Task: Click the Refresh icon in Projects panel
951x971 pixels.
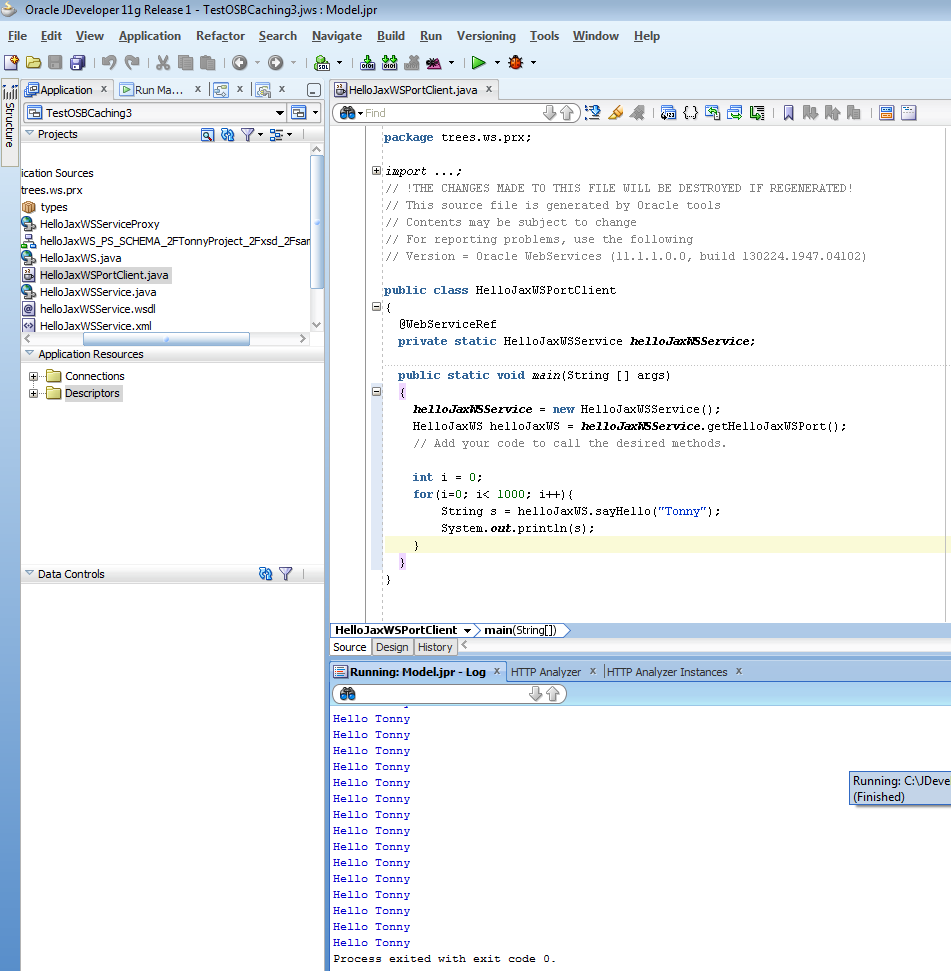Action: (227, 134)
